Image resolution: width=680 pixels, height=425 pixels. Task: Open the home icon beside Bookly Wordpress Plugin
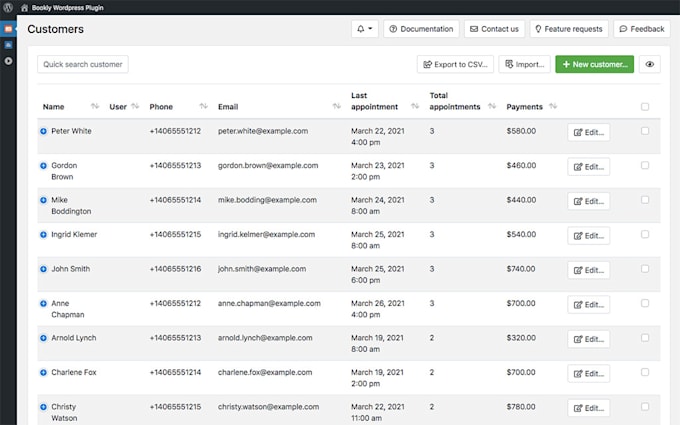click(24, 8)
